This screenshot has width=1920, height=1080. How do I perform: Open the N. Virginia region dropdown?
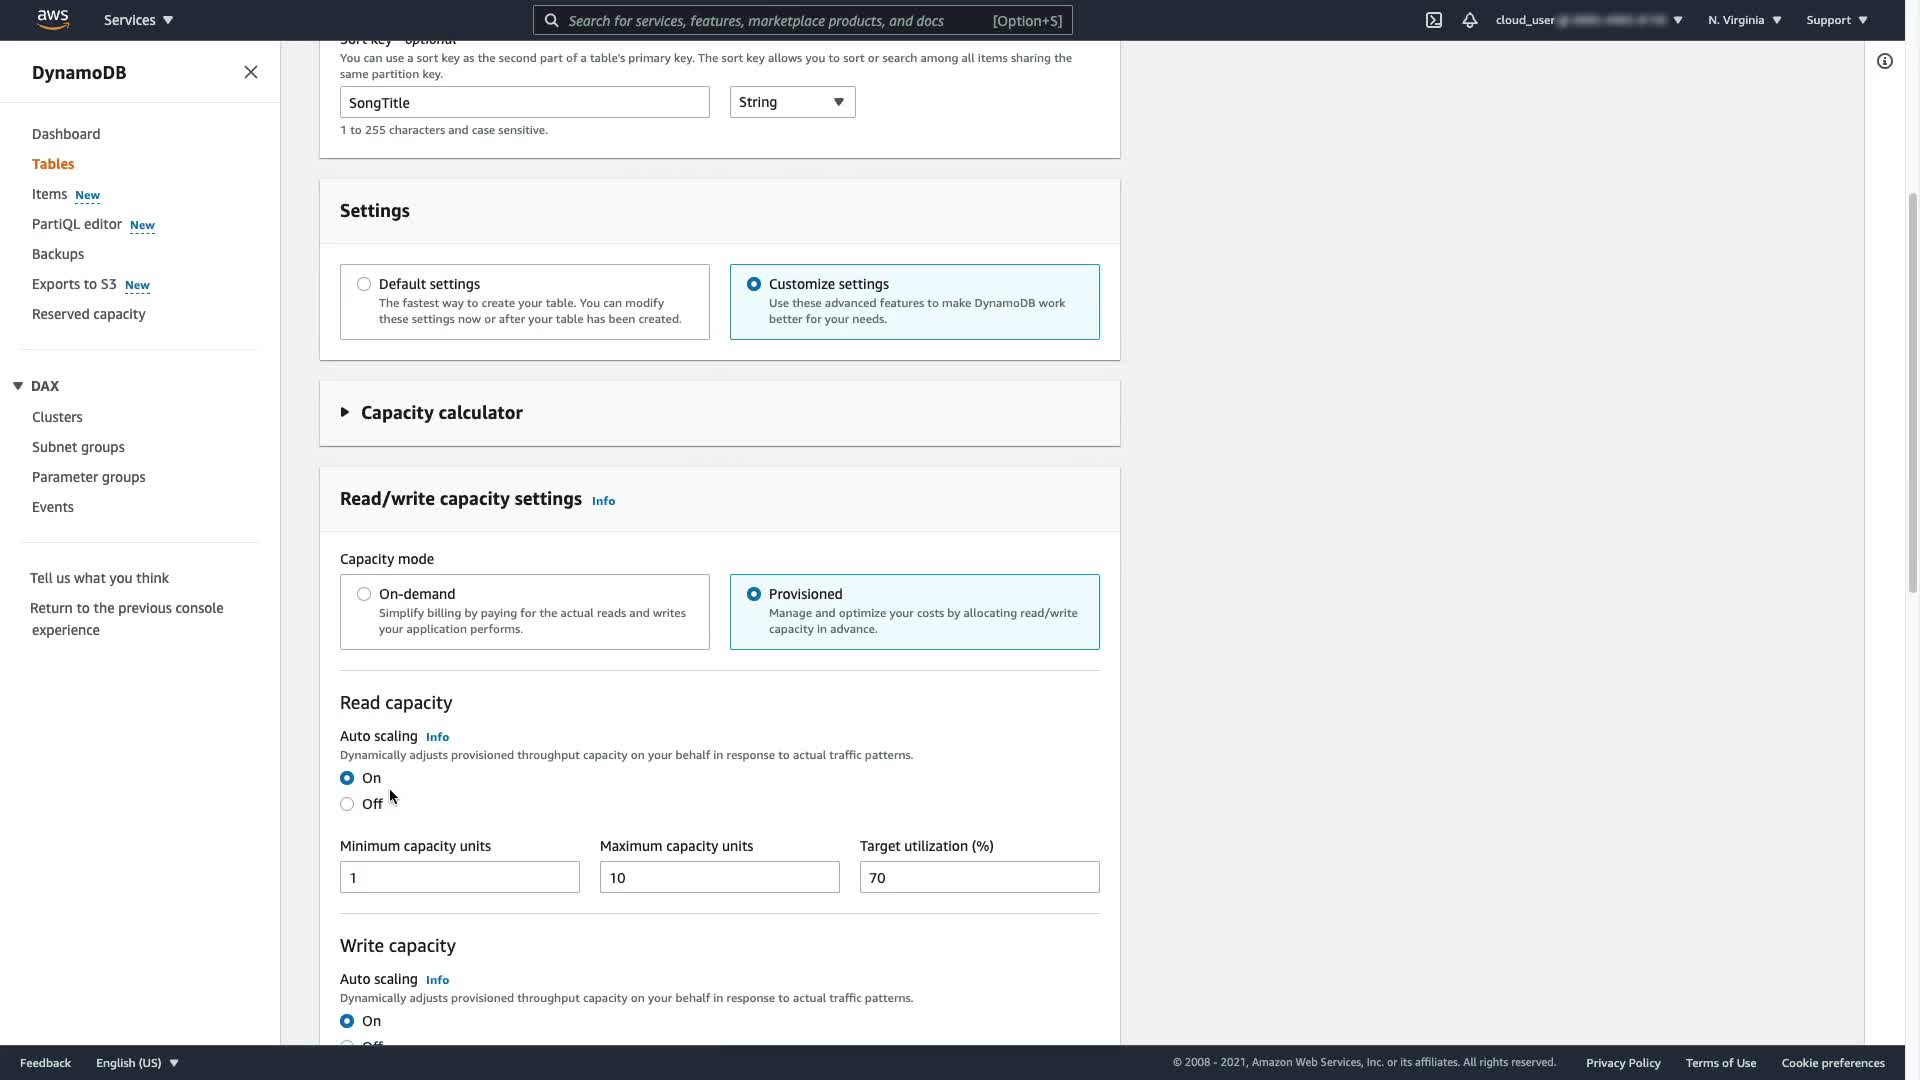tap(1744, 20)
